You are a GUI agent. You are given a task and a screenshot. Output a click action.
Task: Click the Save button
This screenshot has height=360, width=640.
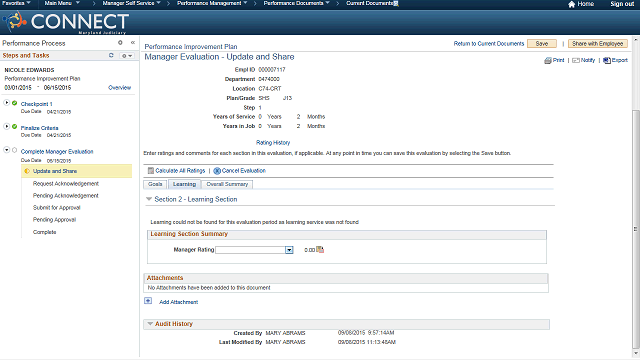(x=542, y=44)
